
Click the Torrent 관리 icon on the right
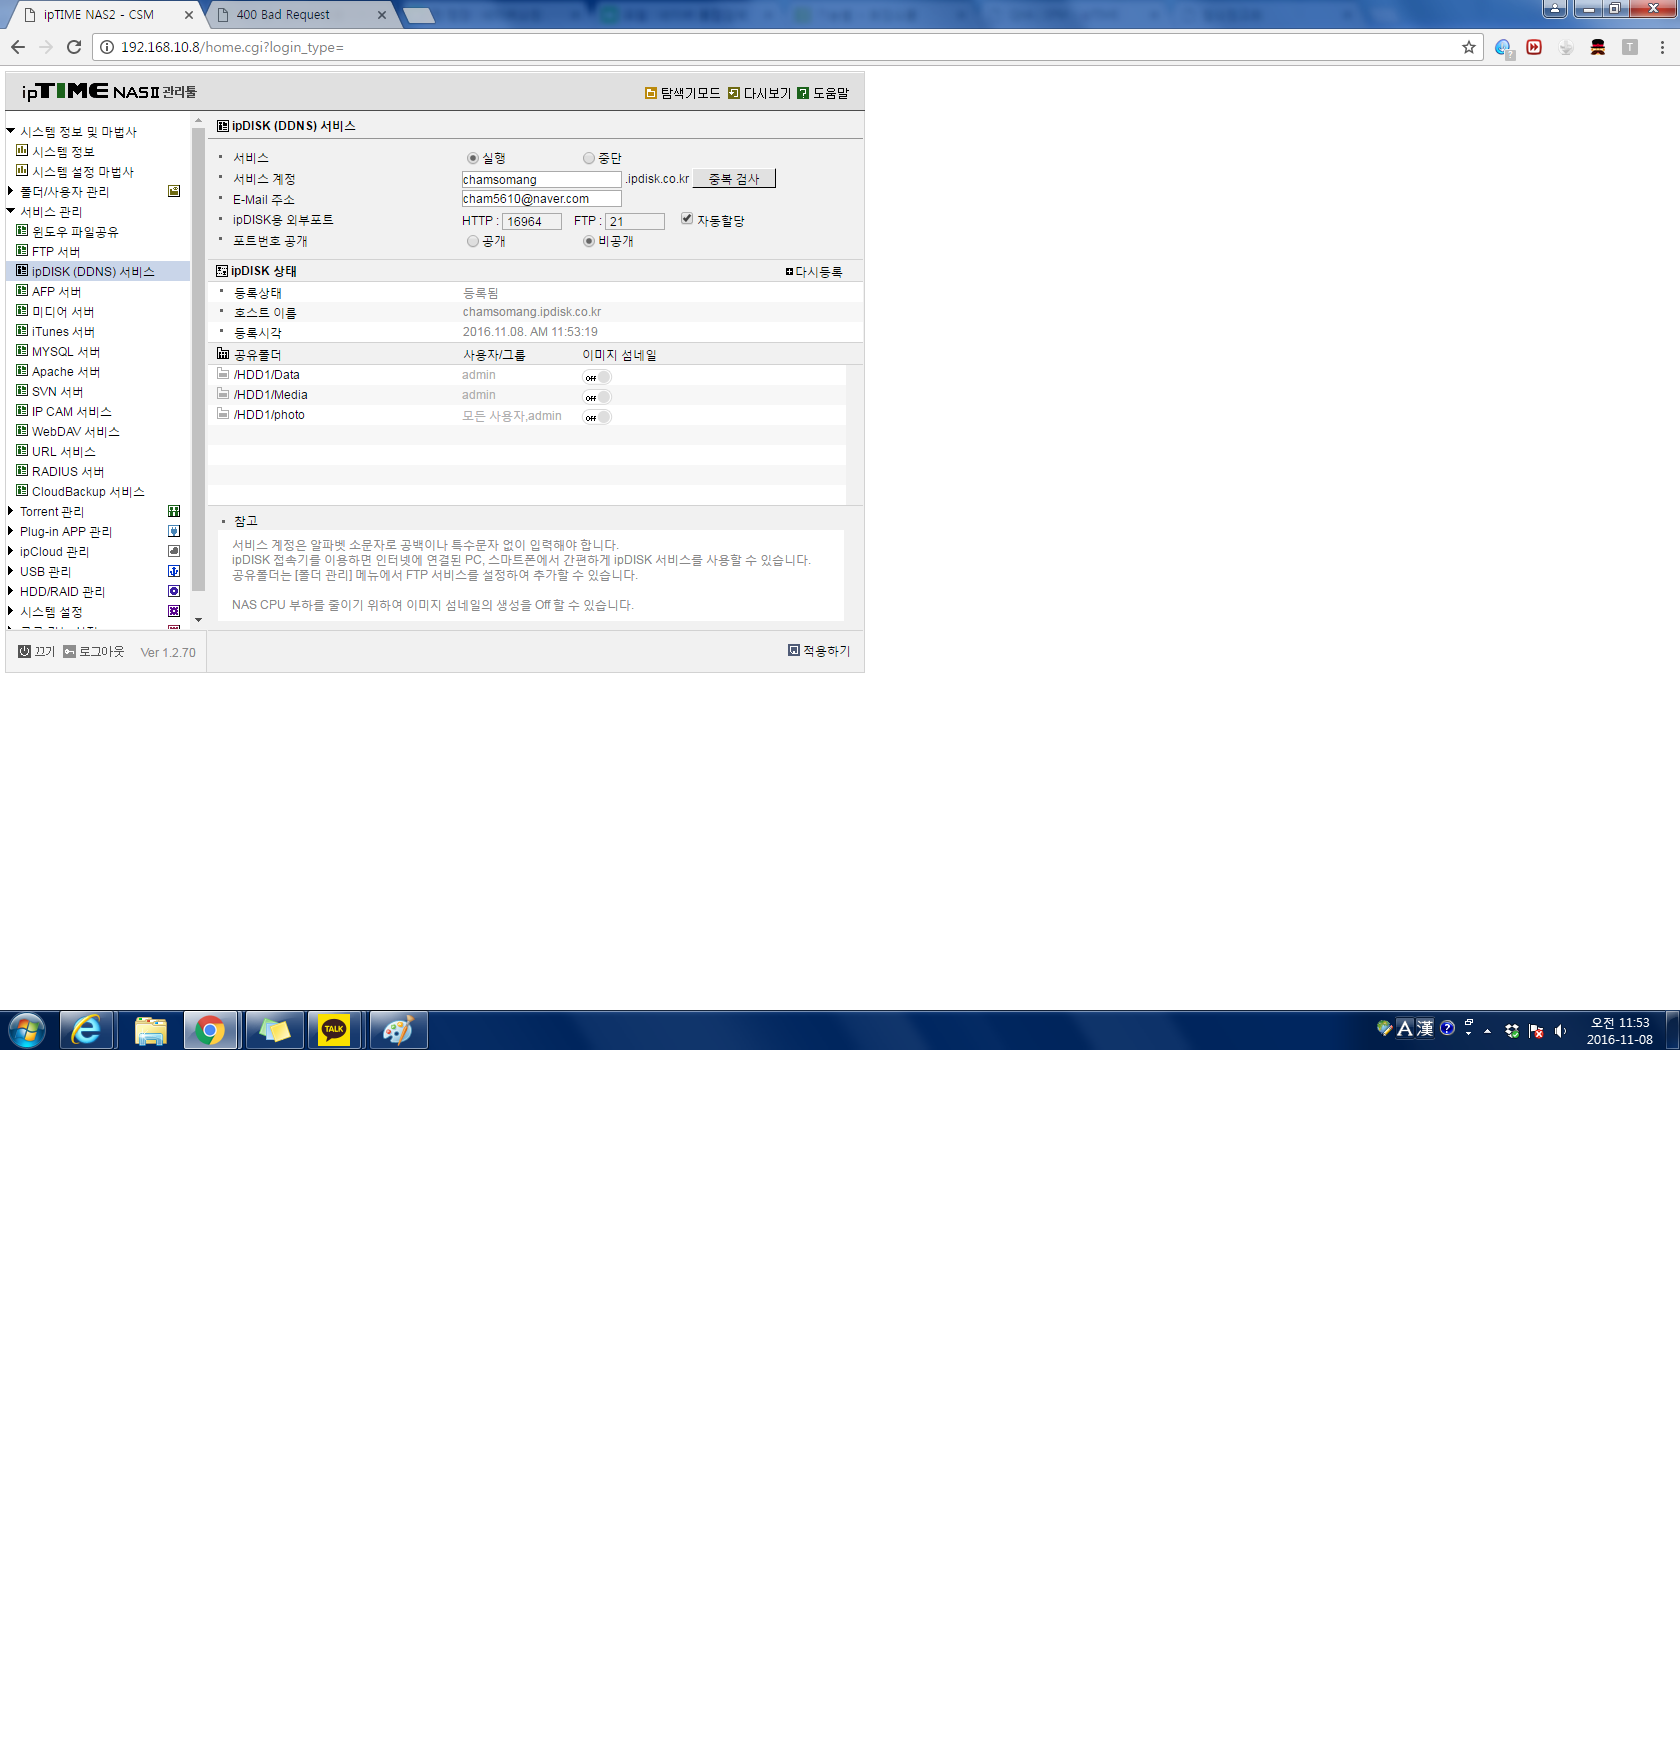point(174,511)
